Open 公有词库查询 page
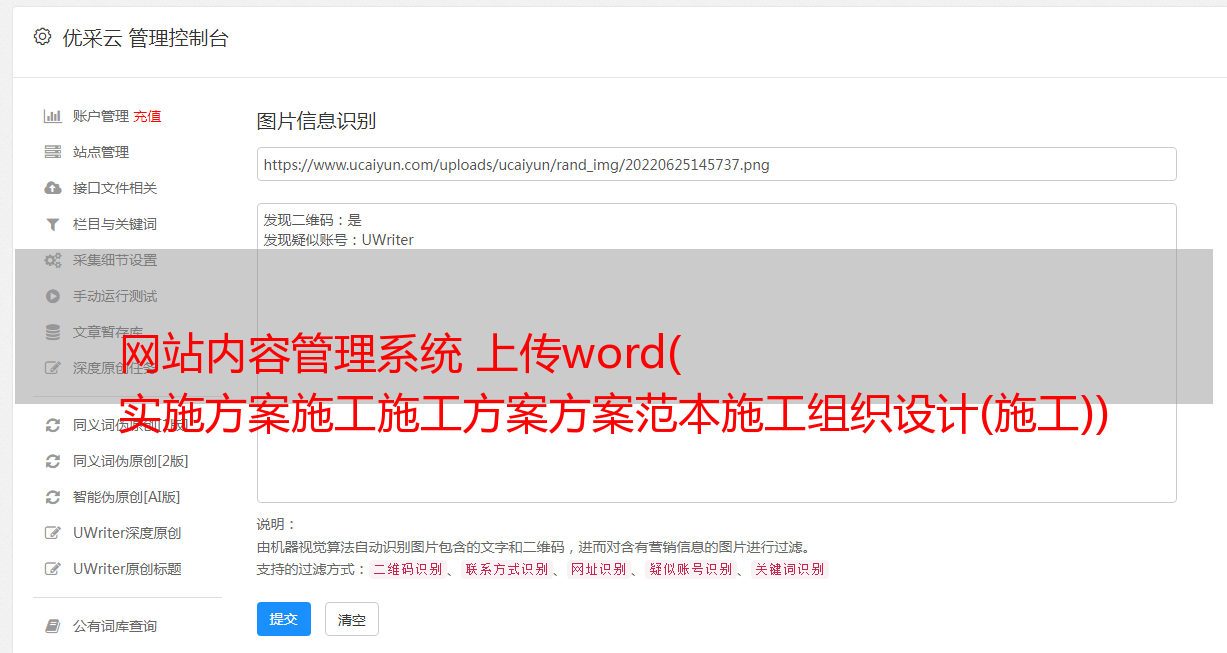Viewport: 1227px width, 653px height. tap(115, 626)
